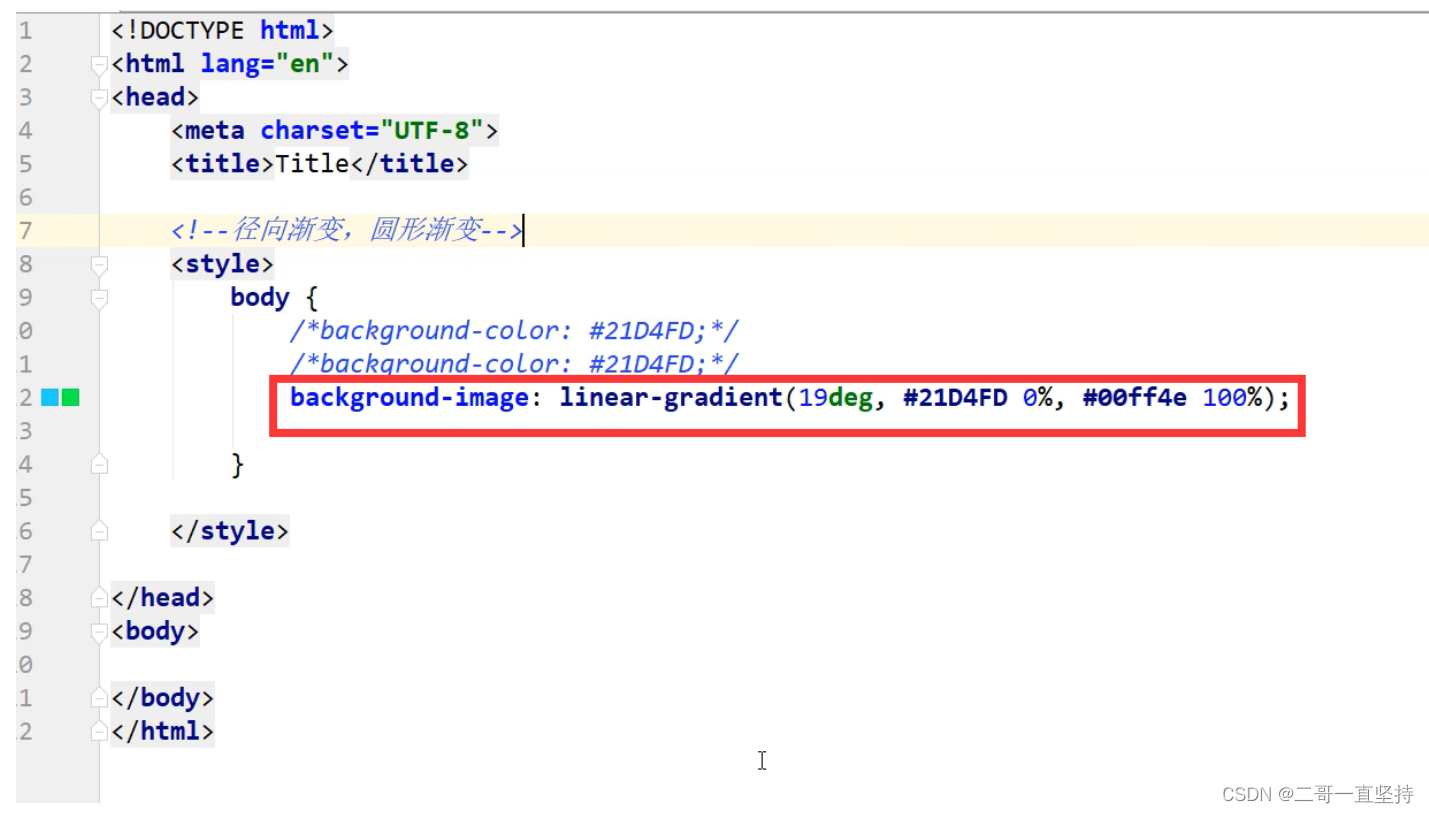Click the background-image property name

tap(409, 397)
